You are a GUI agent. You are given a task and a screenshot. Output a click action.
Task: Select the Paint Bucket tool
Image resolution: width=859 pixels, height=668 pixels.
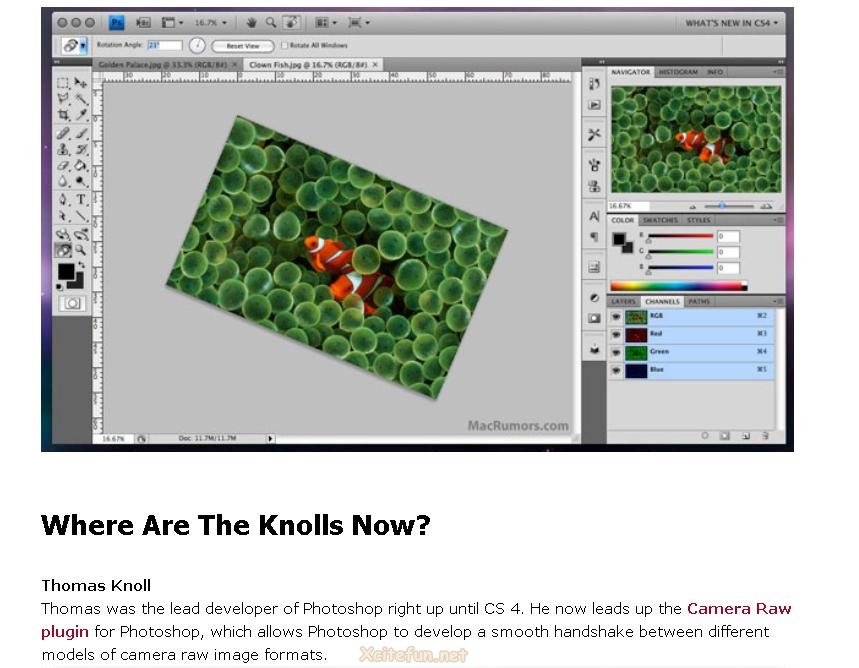(x=81, y=165)
